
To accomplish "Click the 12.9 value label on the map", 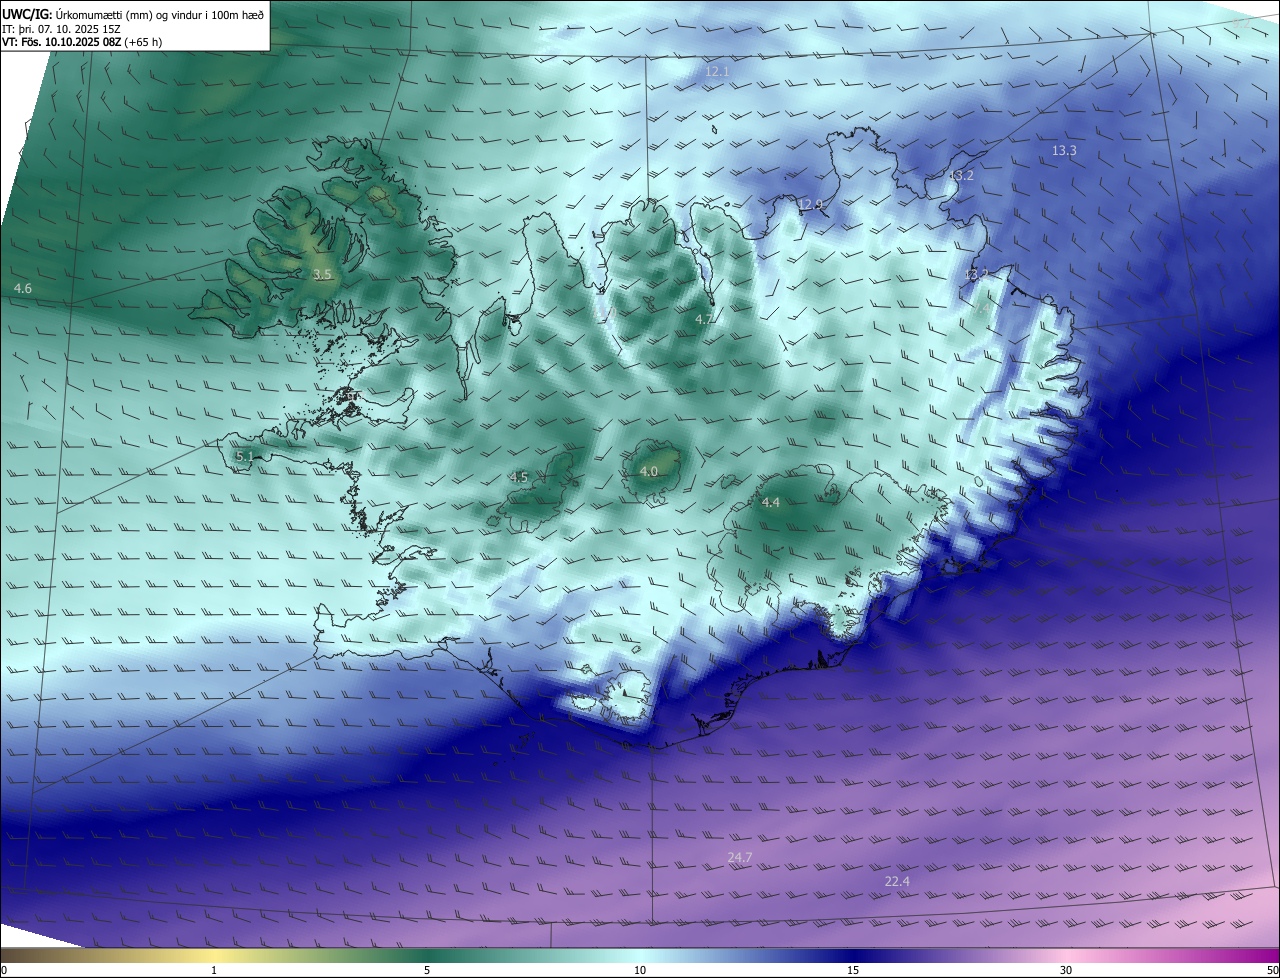I will pos(810,205).
